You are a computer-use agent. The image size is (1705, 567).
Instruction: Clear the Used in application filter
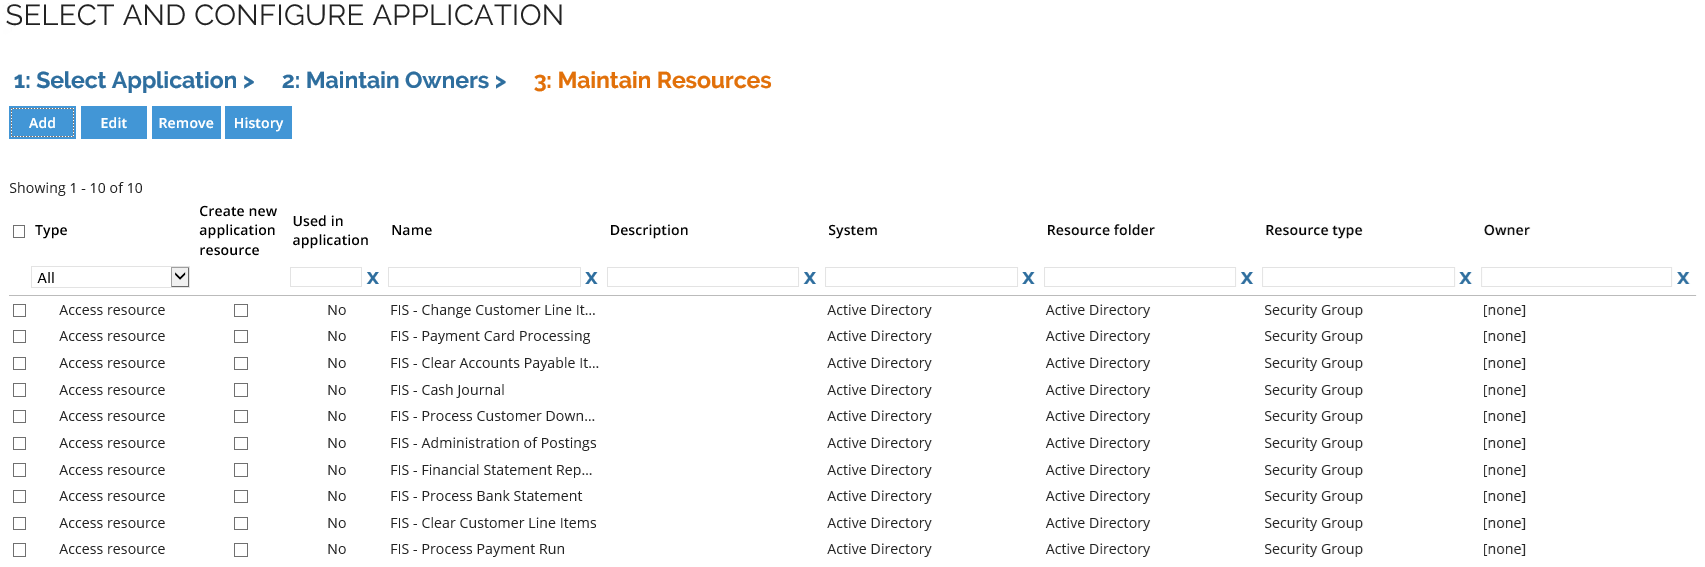coord(373,278)
